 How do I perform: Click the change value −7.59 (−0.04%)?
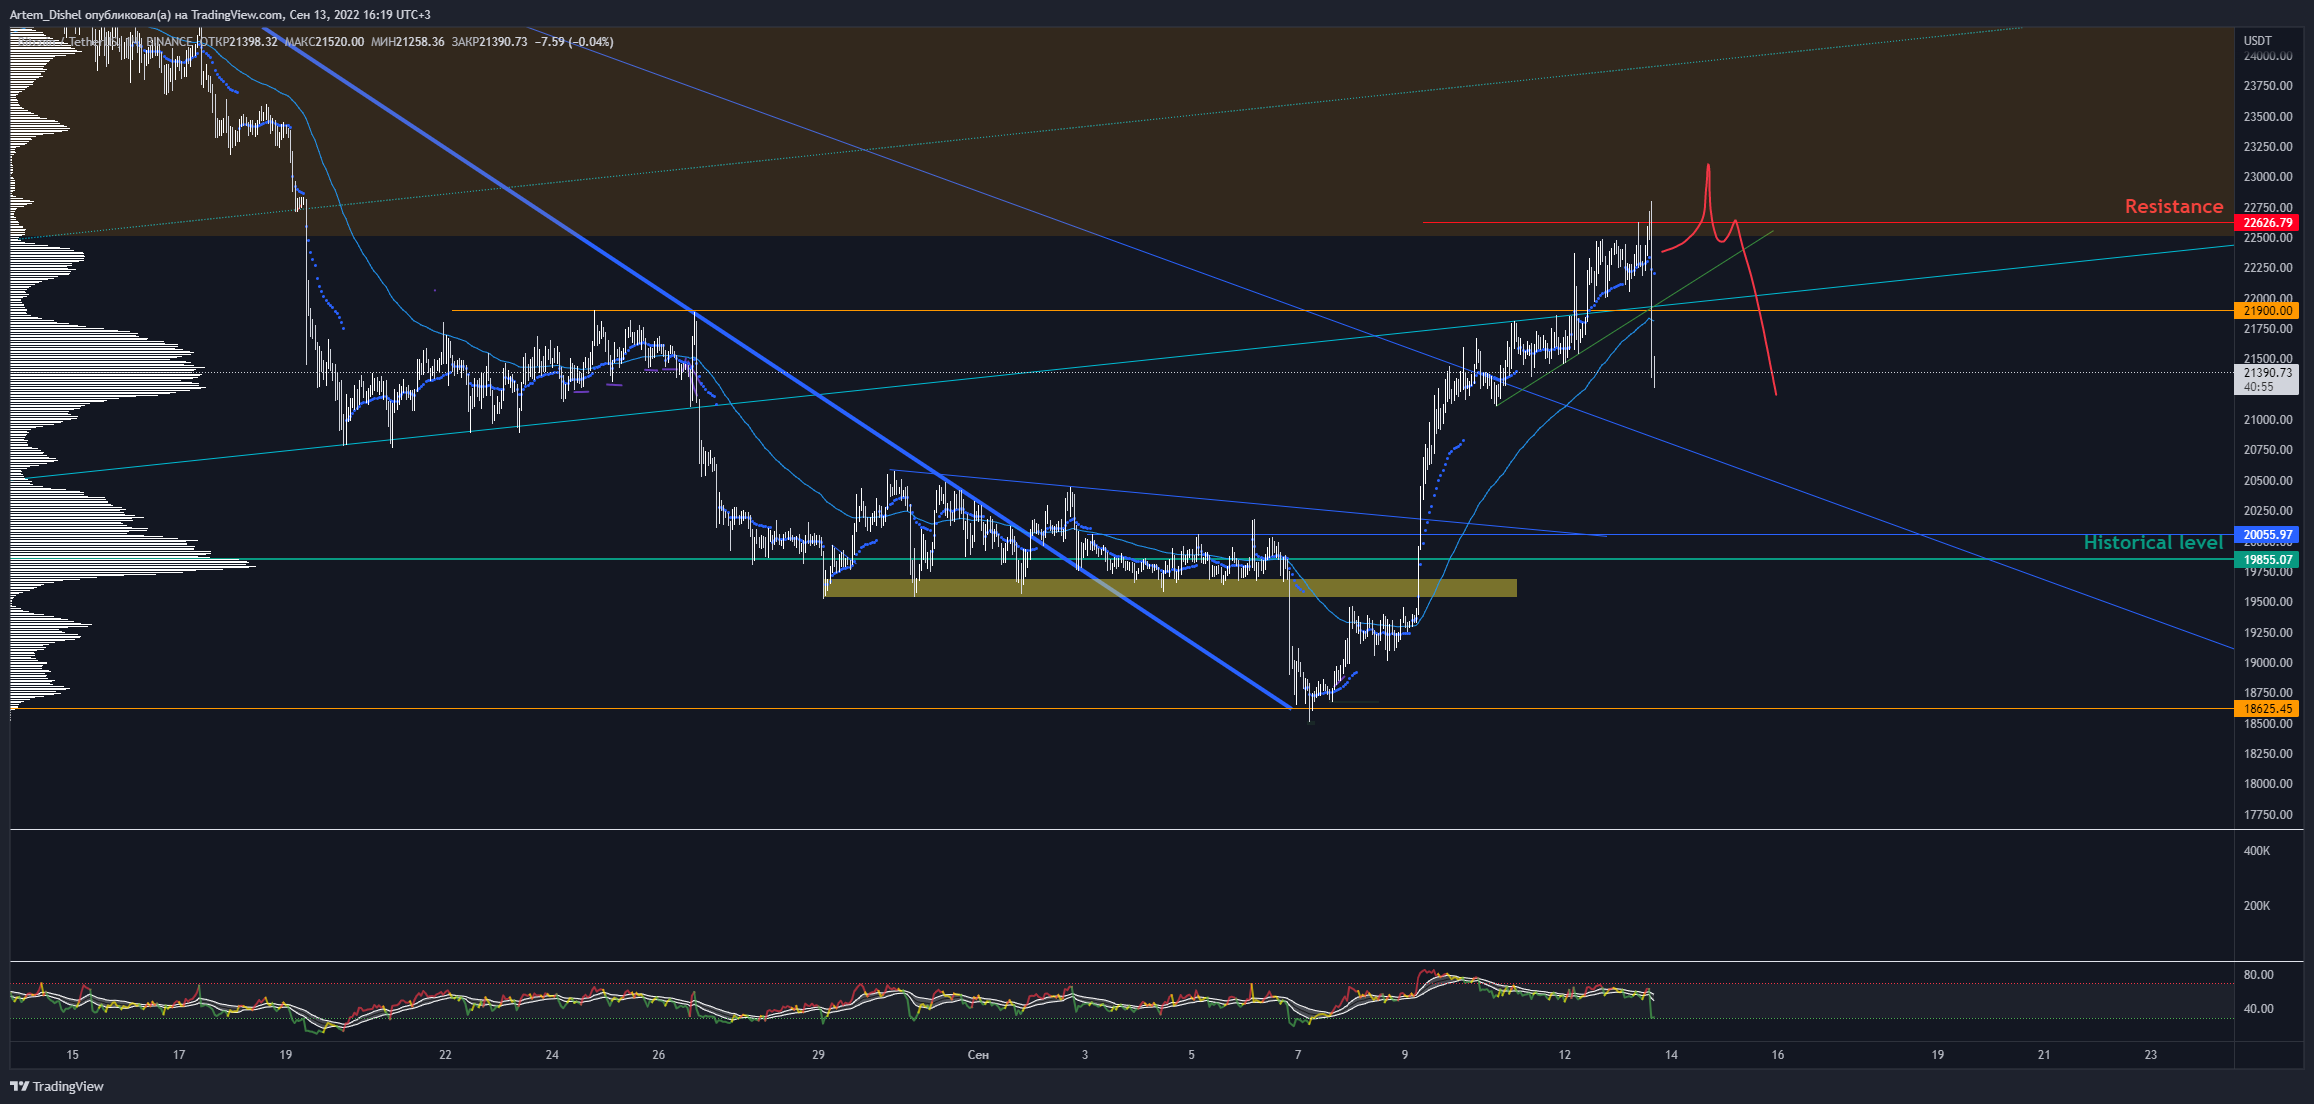[x=575, y=42]
